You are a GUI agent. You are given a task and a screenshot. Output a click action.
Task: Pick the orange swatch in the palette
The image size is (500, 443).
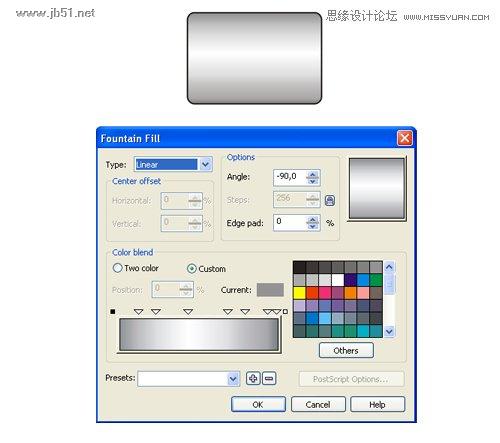click(x=350, y=293)
